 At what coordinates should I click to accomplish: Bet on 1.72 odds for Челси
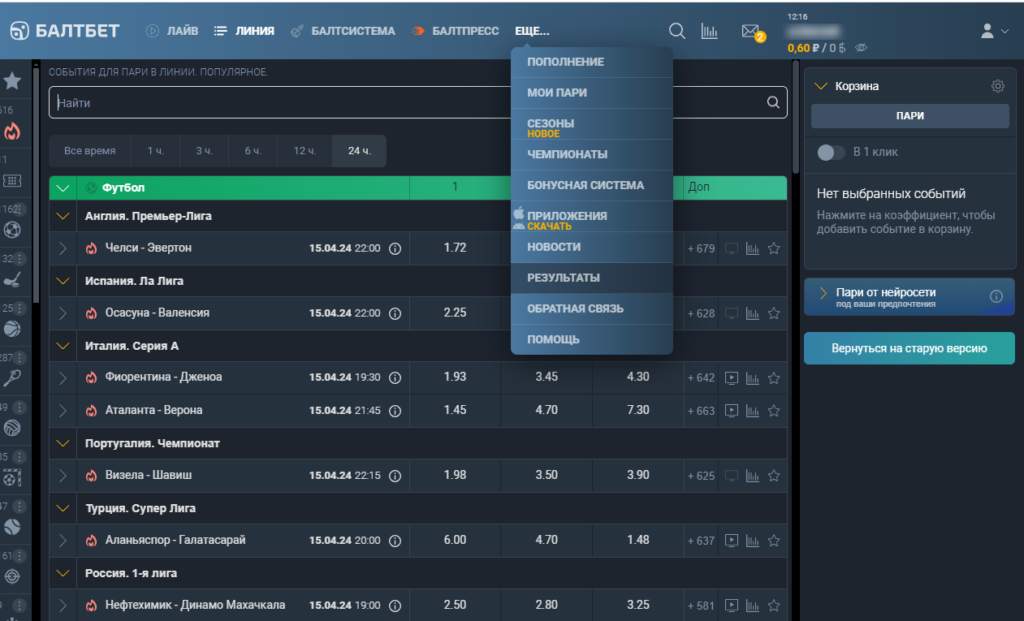455,248
